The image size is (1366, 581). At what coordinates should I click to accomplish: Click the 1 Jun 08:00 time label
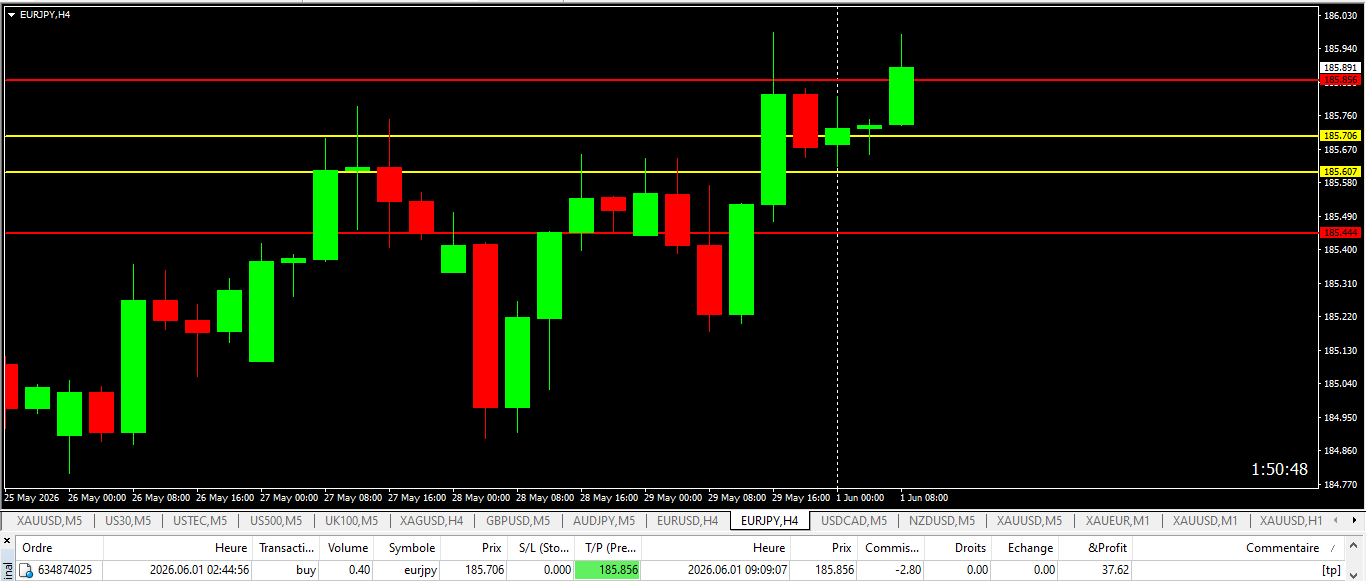(922, 497)
